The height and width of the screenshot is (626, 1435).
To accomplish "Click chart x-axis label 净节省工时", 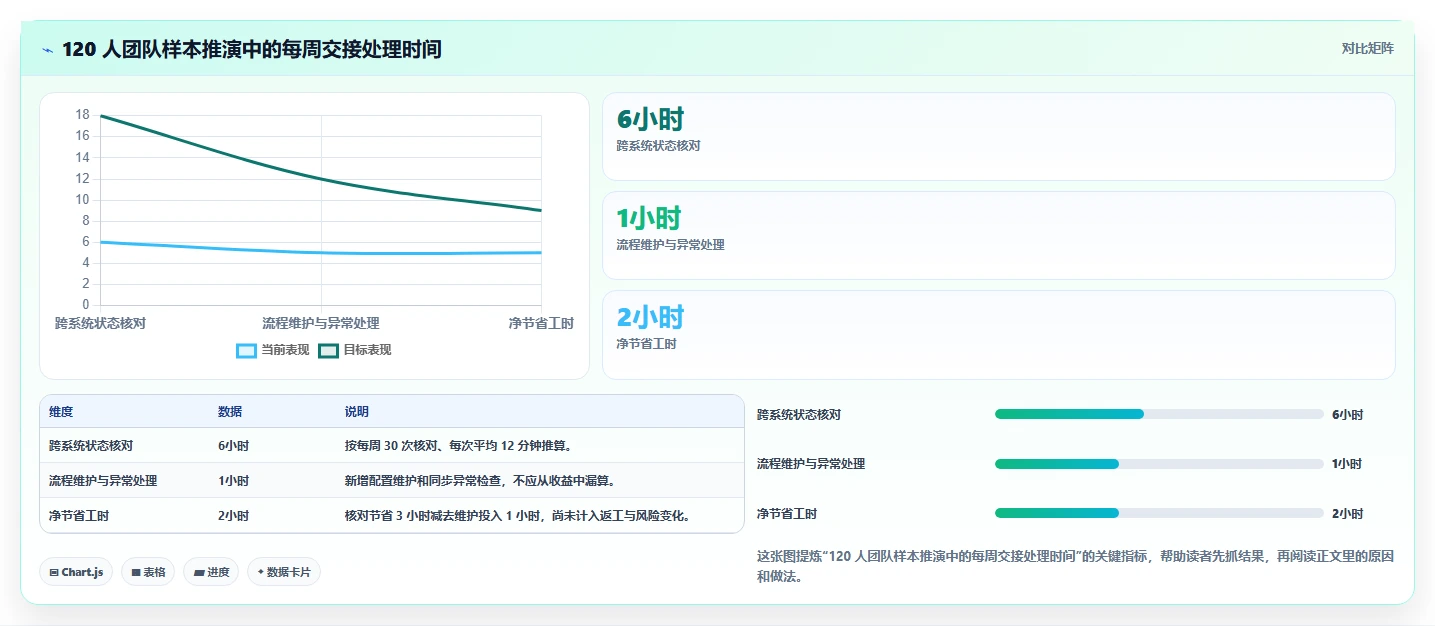I will [x=541, y=323].
